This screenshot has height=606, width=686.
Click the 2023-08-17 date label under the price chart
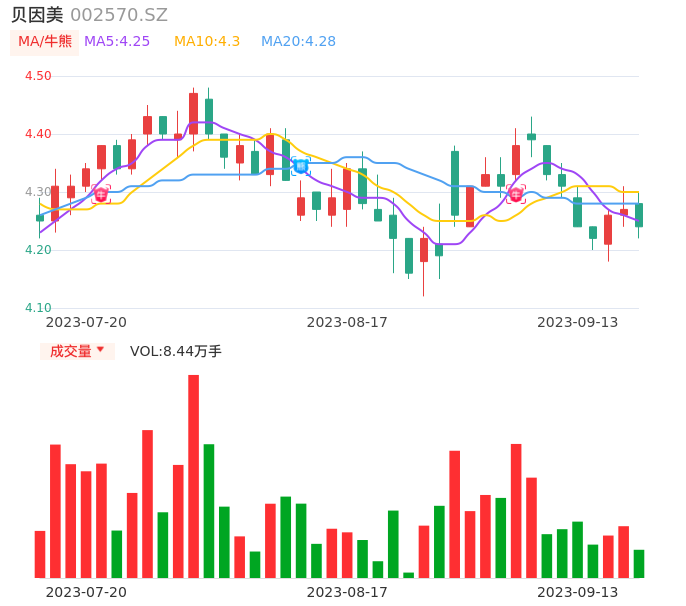(347, 322)
